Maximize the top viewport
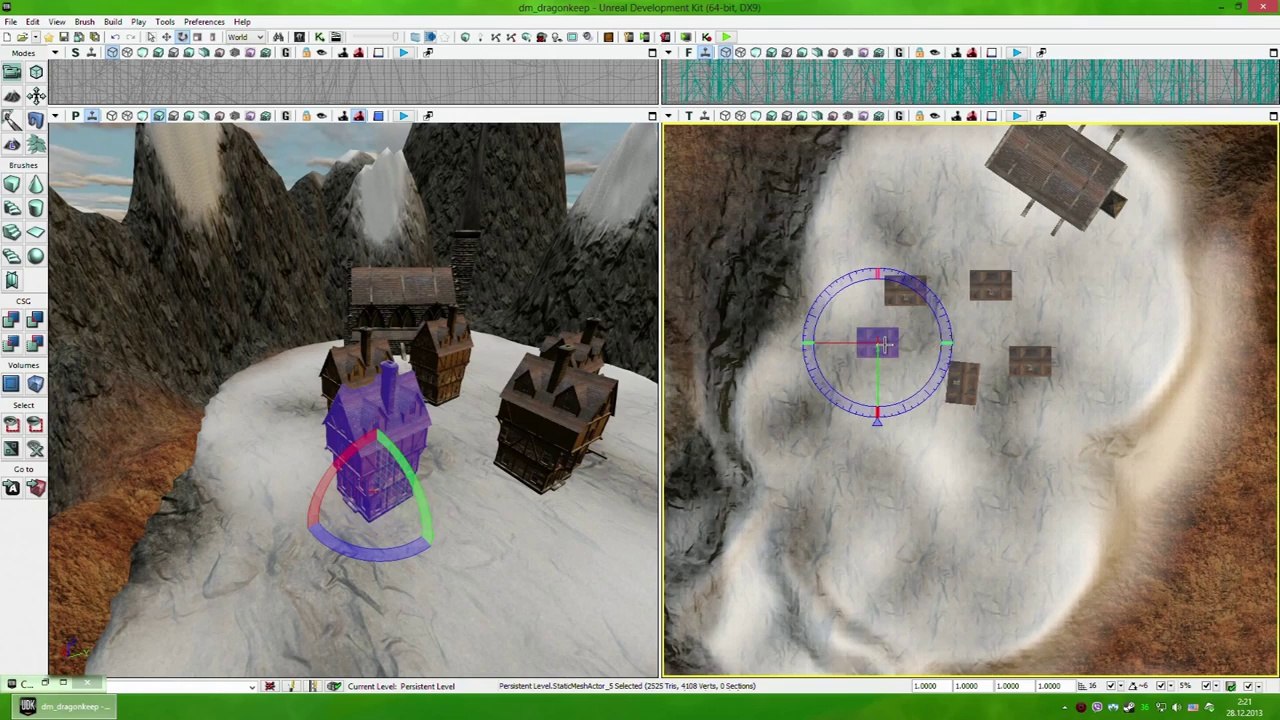The image size is (1280, 720). point(1273,116)
